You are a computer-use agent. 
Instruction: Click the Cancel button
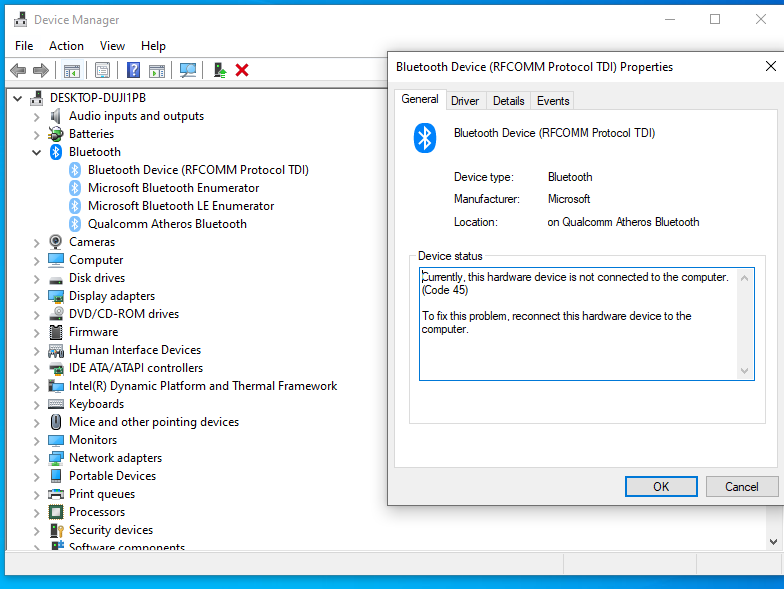tap(742, 486)
